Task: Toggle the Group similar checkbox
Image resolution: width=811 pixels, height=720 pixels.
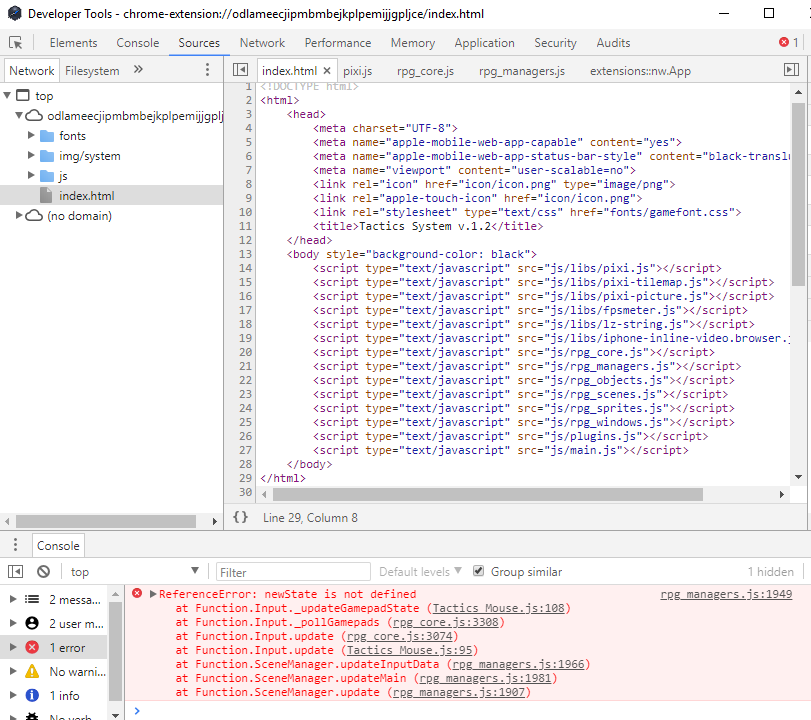Action: (478, 571)
